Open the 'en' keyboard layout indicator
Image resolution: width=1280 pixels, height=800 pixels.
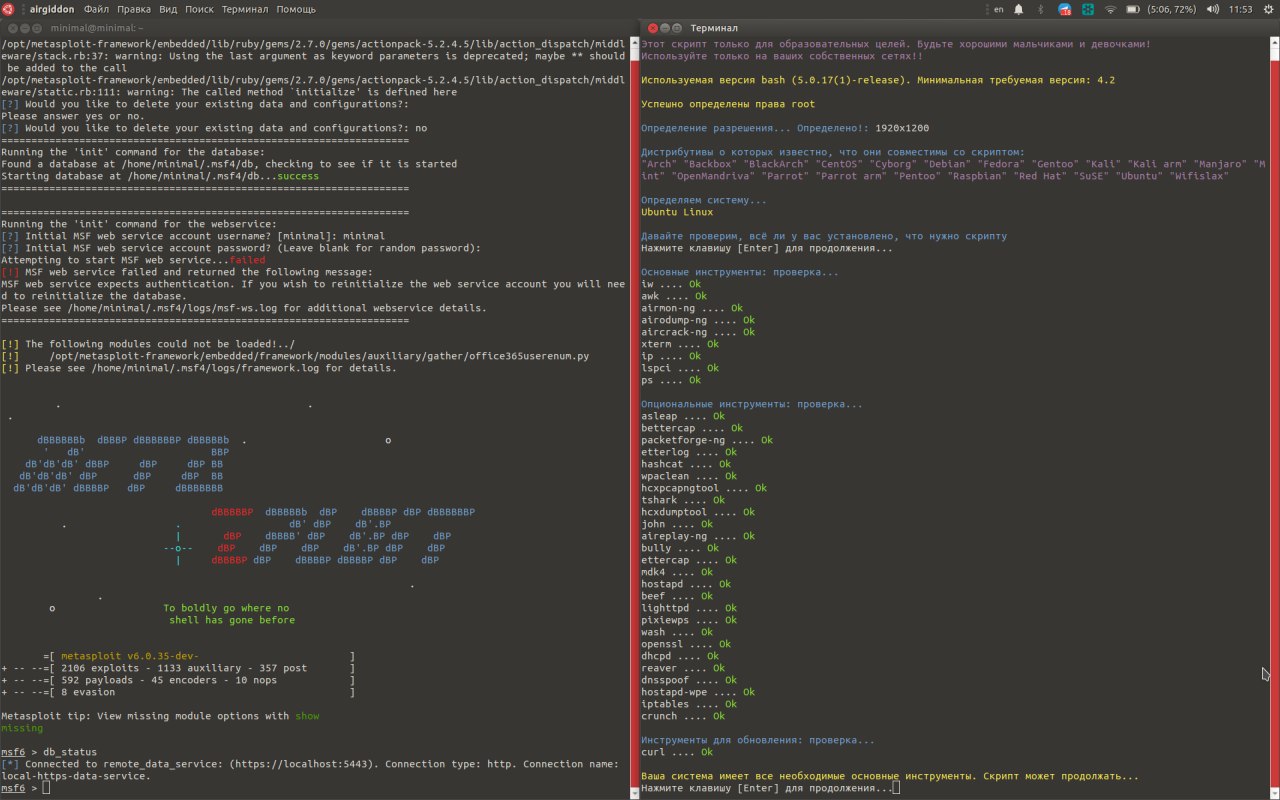point(998,9)
